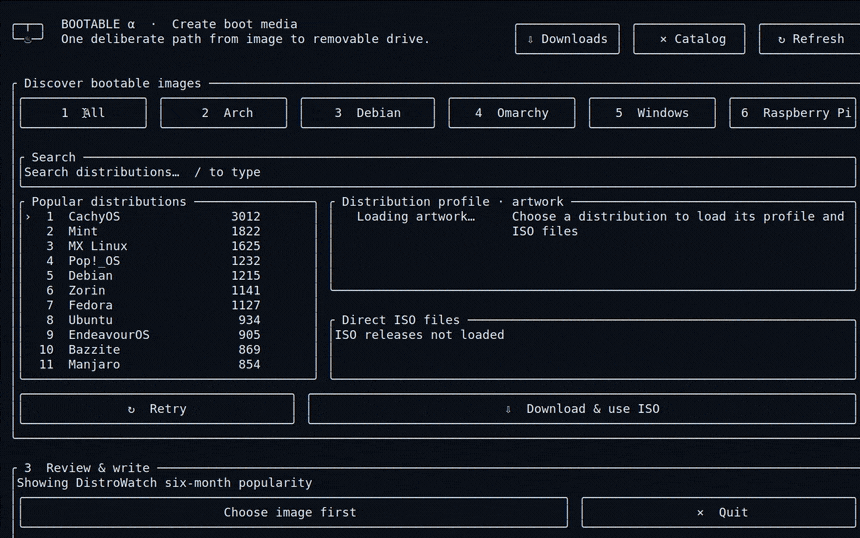Focus the Search distributions field

[439, 172]
